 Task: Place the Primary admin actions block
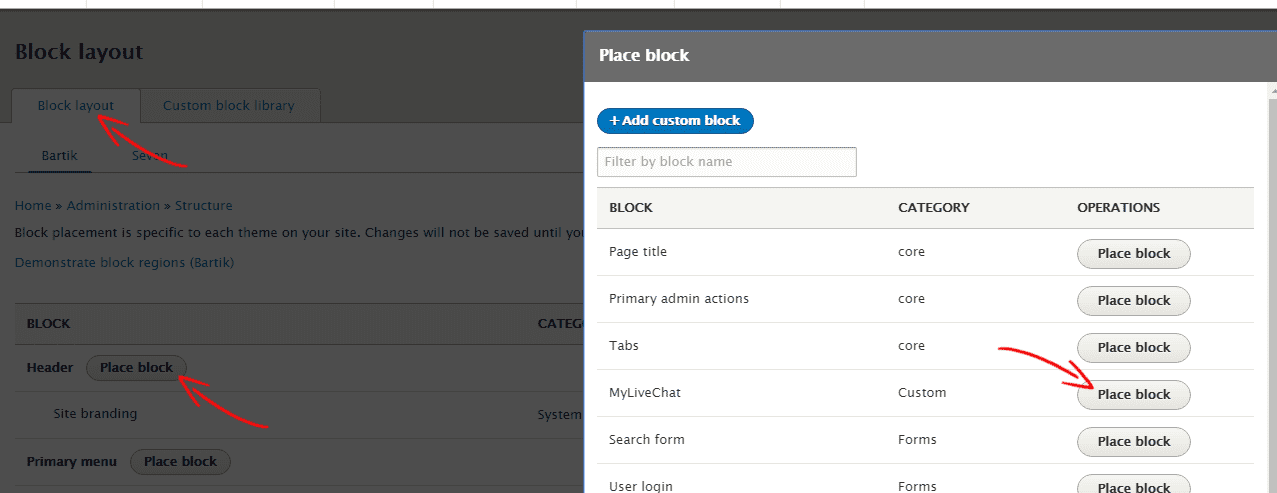pos(1133,301)
